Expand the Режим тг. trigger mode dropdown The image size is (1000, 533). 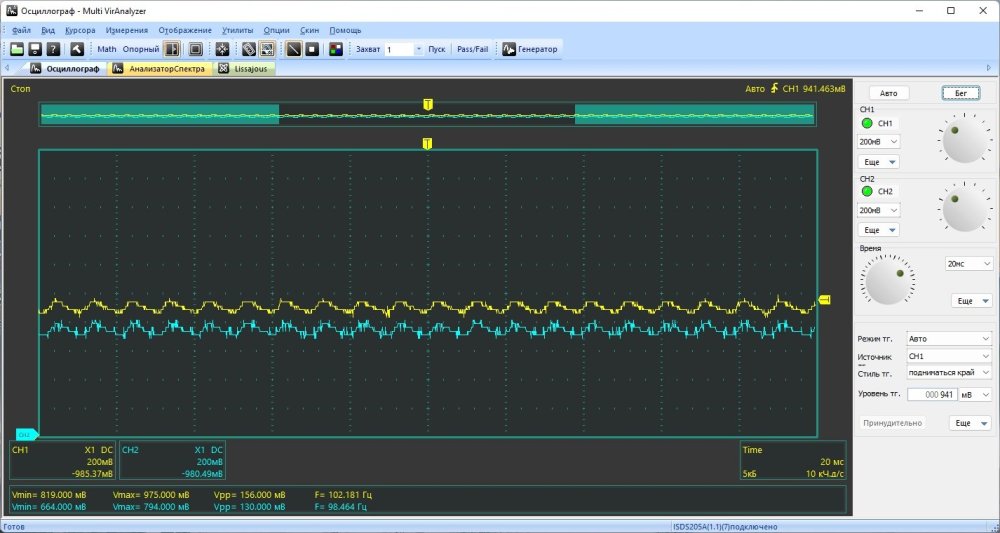click(x=948, y=338)
